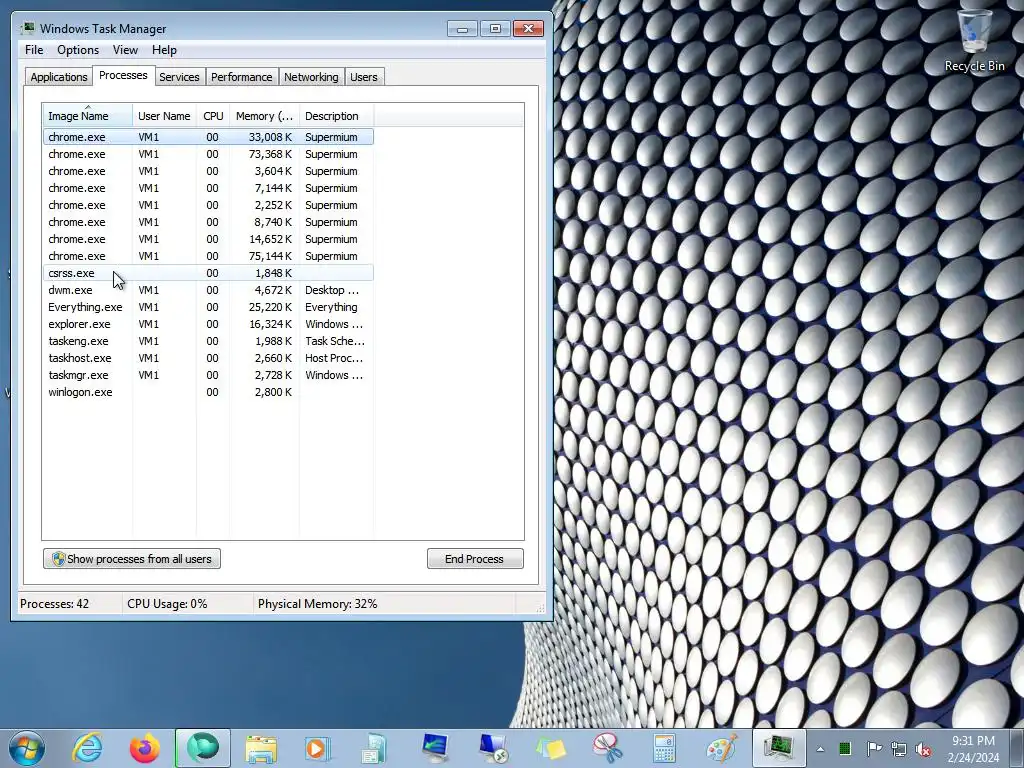Launch Internet Explorer from the taskbar
The height and width of the screenshot is (768, 1024).
(x=87, y=748)
